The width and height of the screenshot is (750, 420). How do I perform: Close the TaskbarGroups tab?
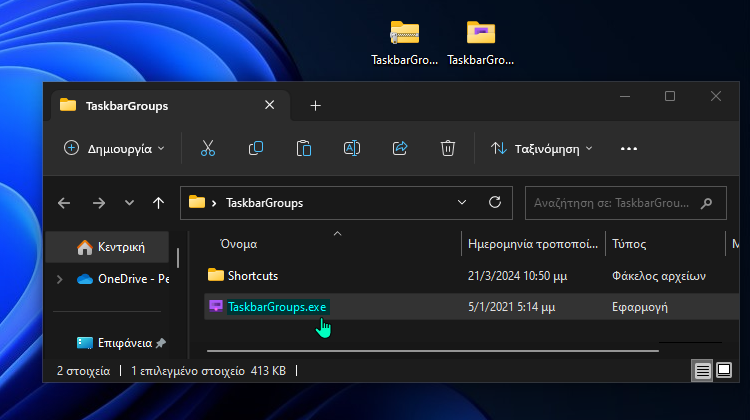point(270,105)
